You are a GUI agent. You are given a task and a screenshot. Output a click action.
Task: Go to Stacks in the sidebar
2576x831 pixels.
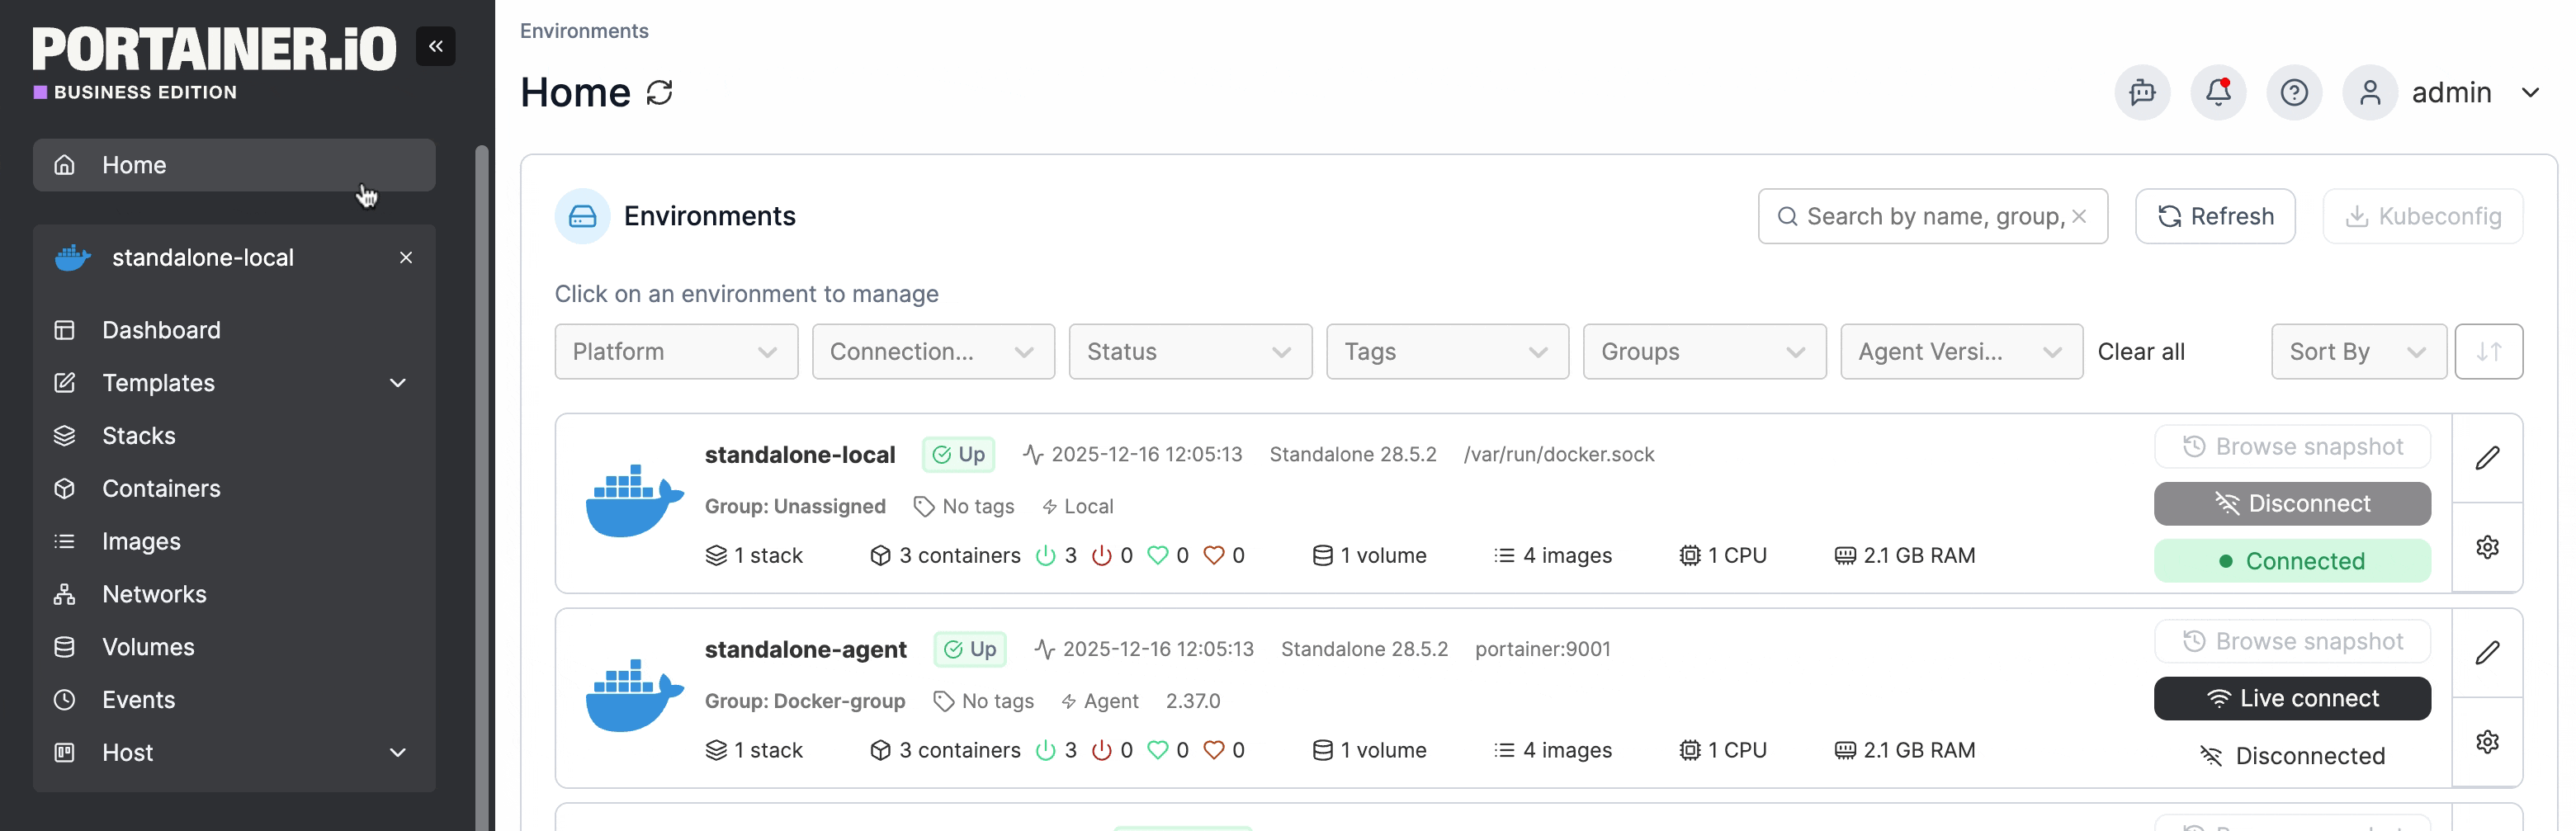(x=138, y=436)
